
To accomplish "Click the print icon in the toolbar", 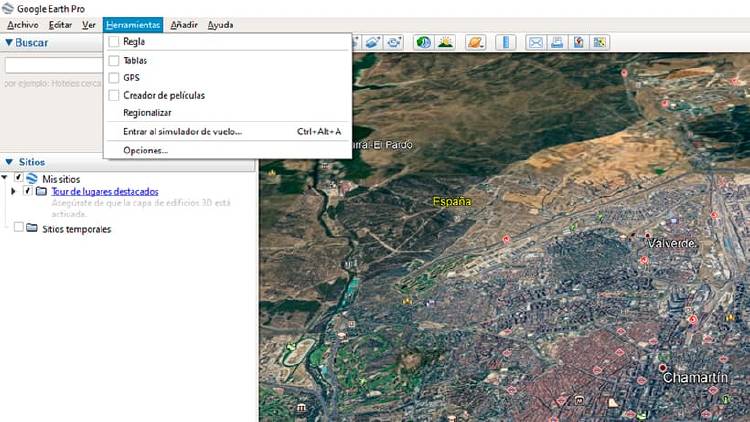I will click(556, 42).
